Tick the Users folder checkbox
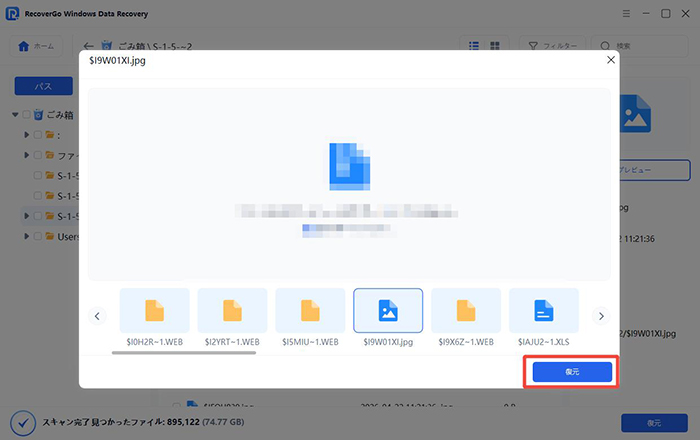Viewport: 700px width, 440px height. point(38,237)
